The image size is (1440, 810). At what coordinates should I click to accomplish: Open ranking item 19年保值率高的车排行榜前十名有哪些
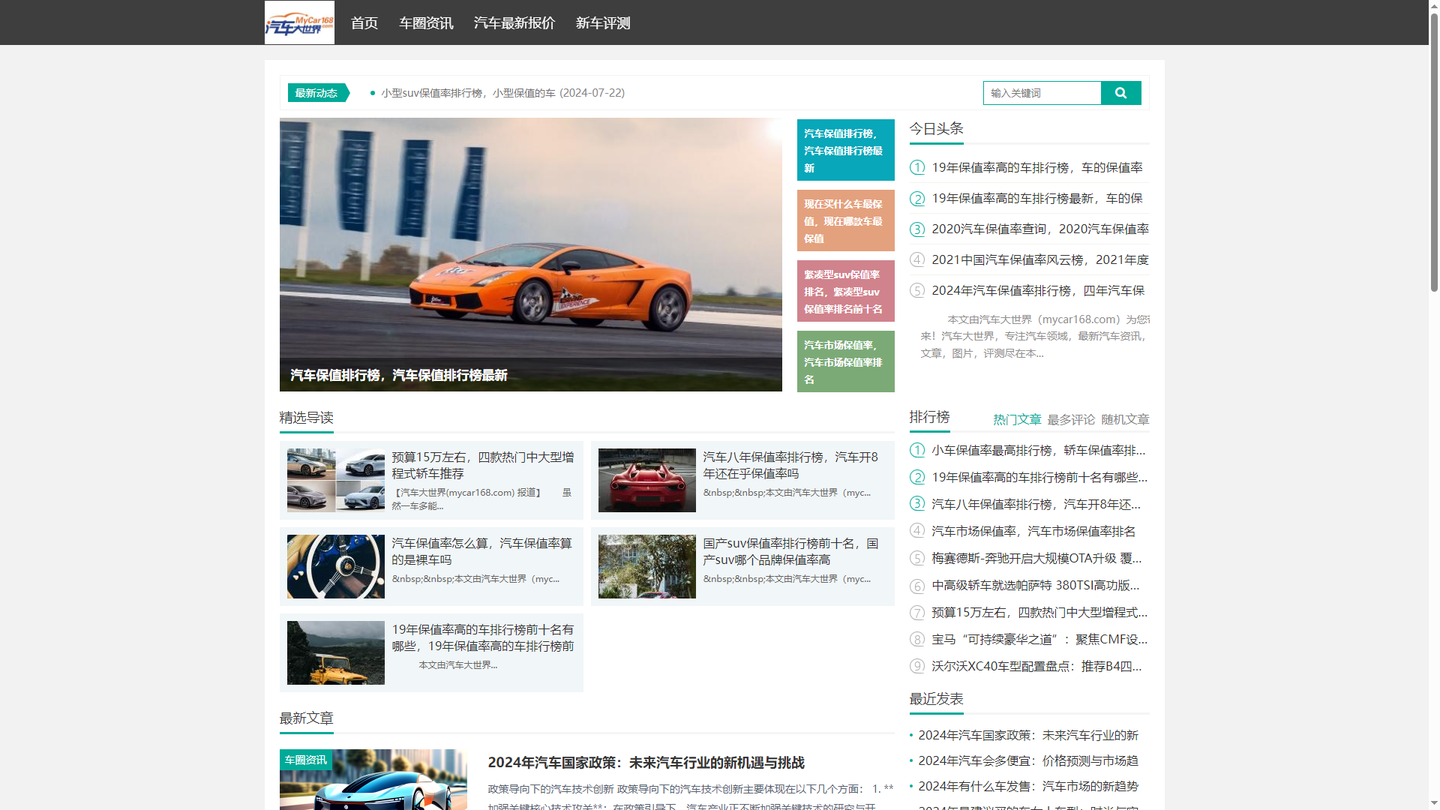click(x=1040, y=477)
